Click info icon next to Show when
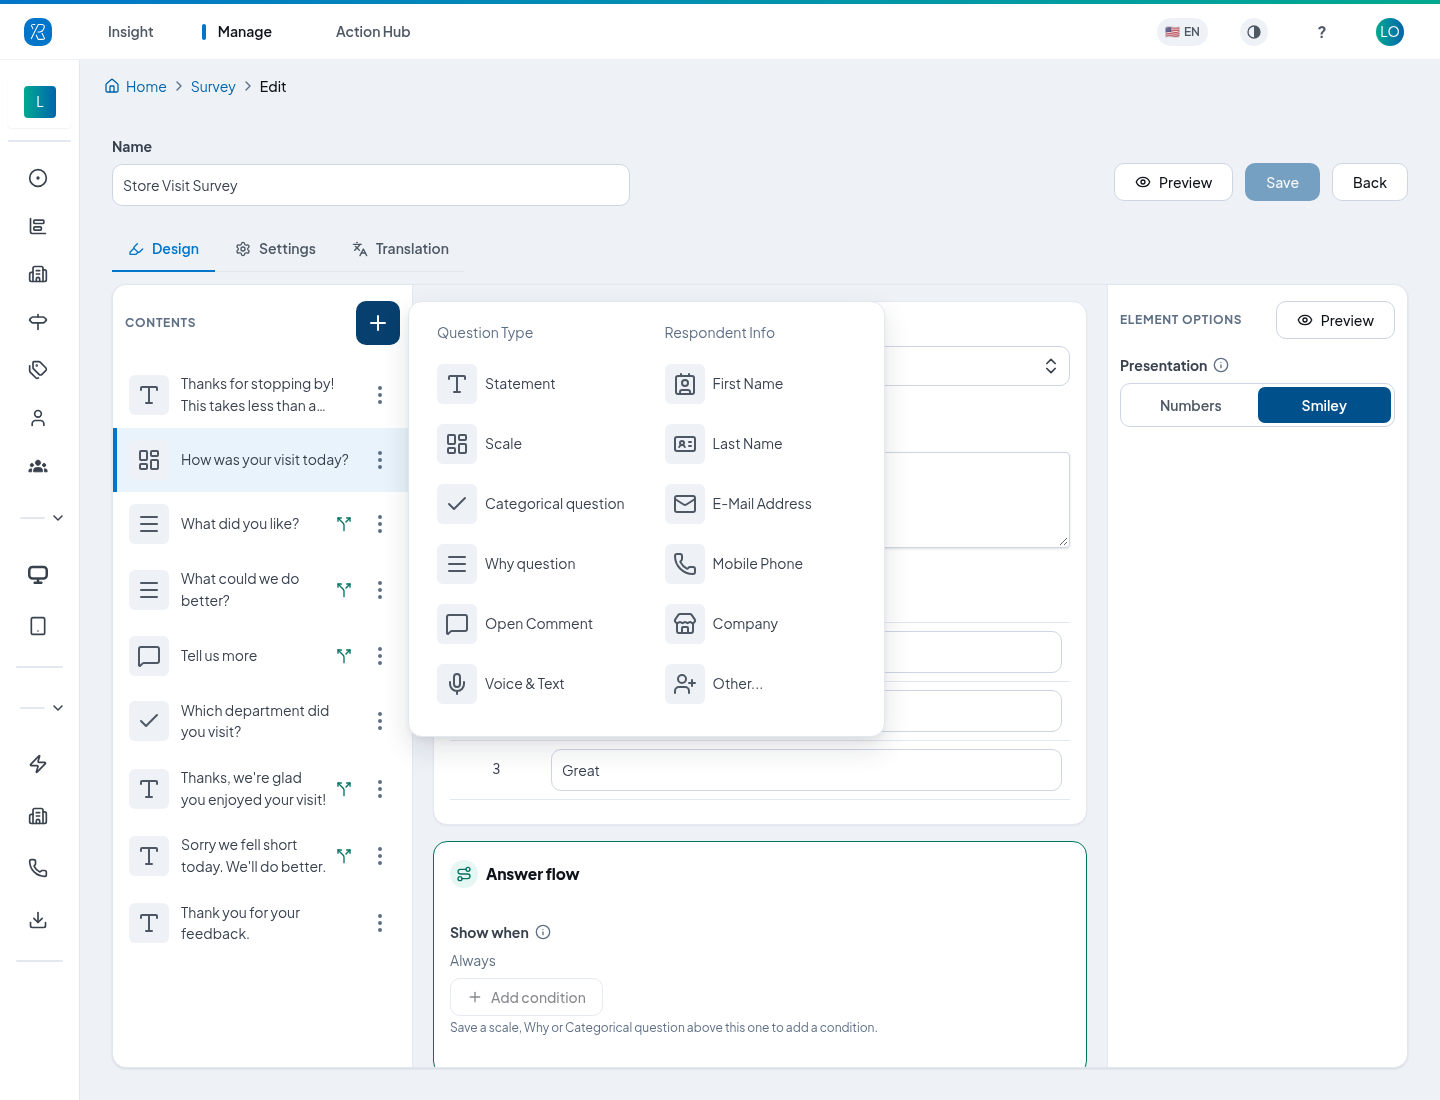1440x1100 pixels. coord(543,932)
